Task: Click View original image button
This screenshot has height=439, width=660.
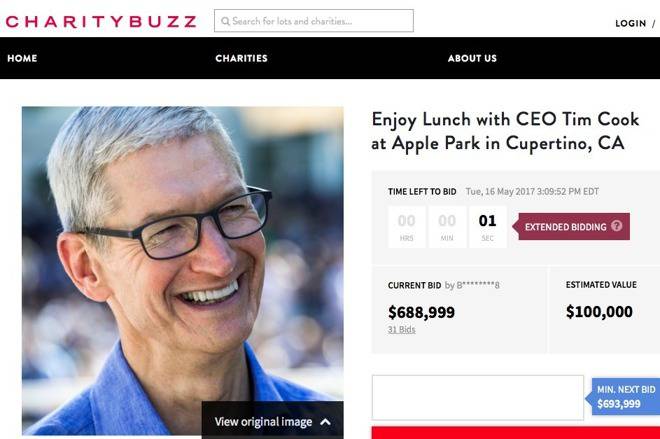Action: pyautogui.click(x=272, y=420)
